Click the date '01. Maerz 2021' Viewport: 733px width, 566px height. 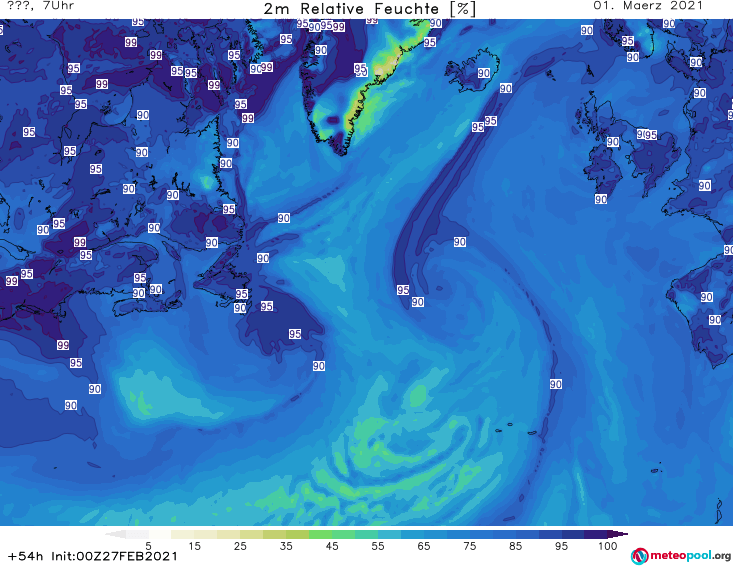tap(648, 6)
